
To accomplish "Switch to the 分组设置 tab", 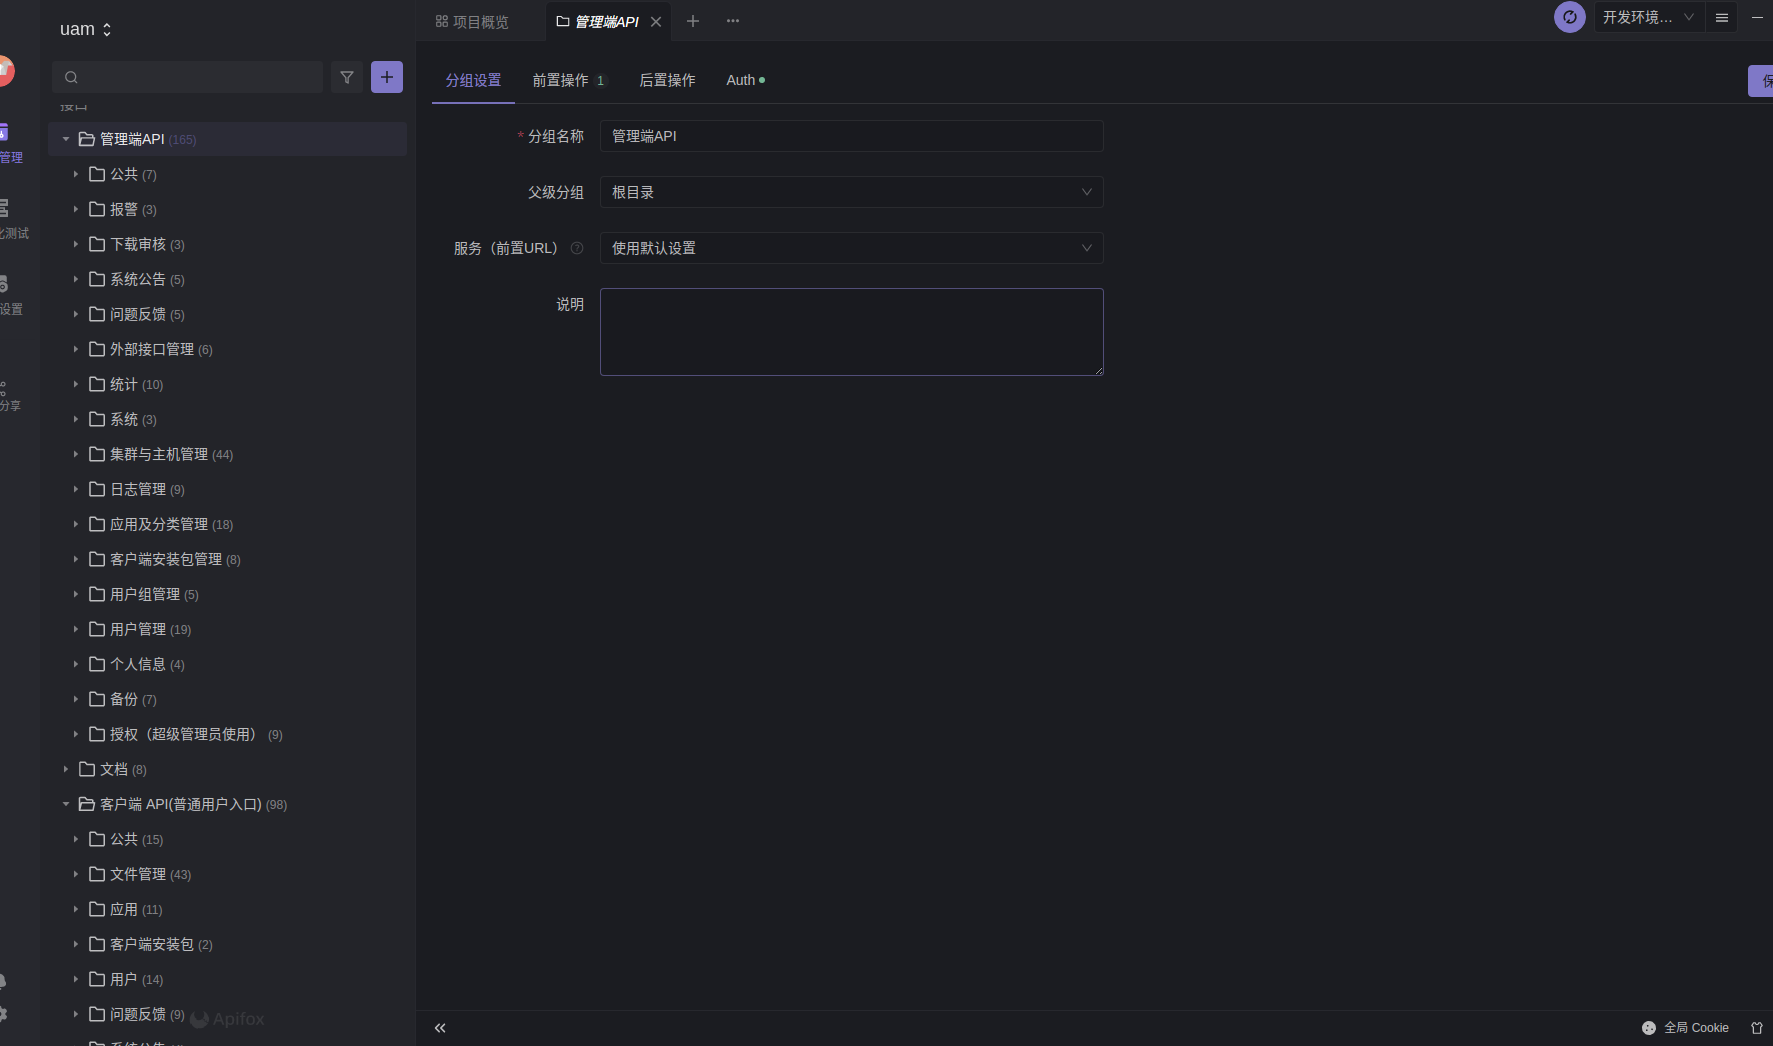I will 473,80.
